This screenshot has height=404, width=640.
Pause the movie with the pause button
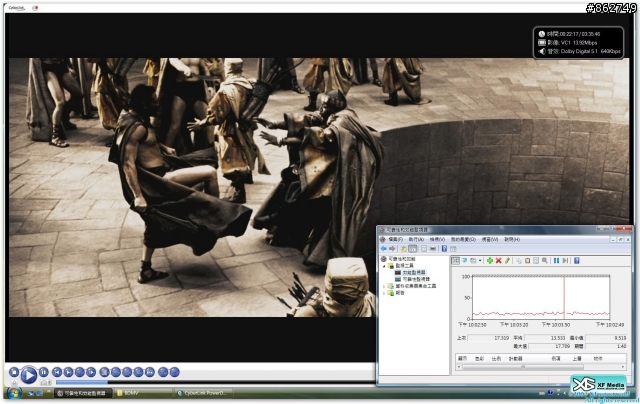44,372
